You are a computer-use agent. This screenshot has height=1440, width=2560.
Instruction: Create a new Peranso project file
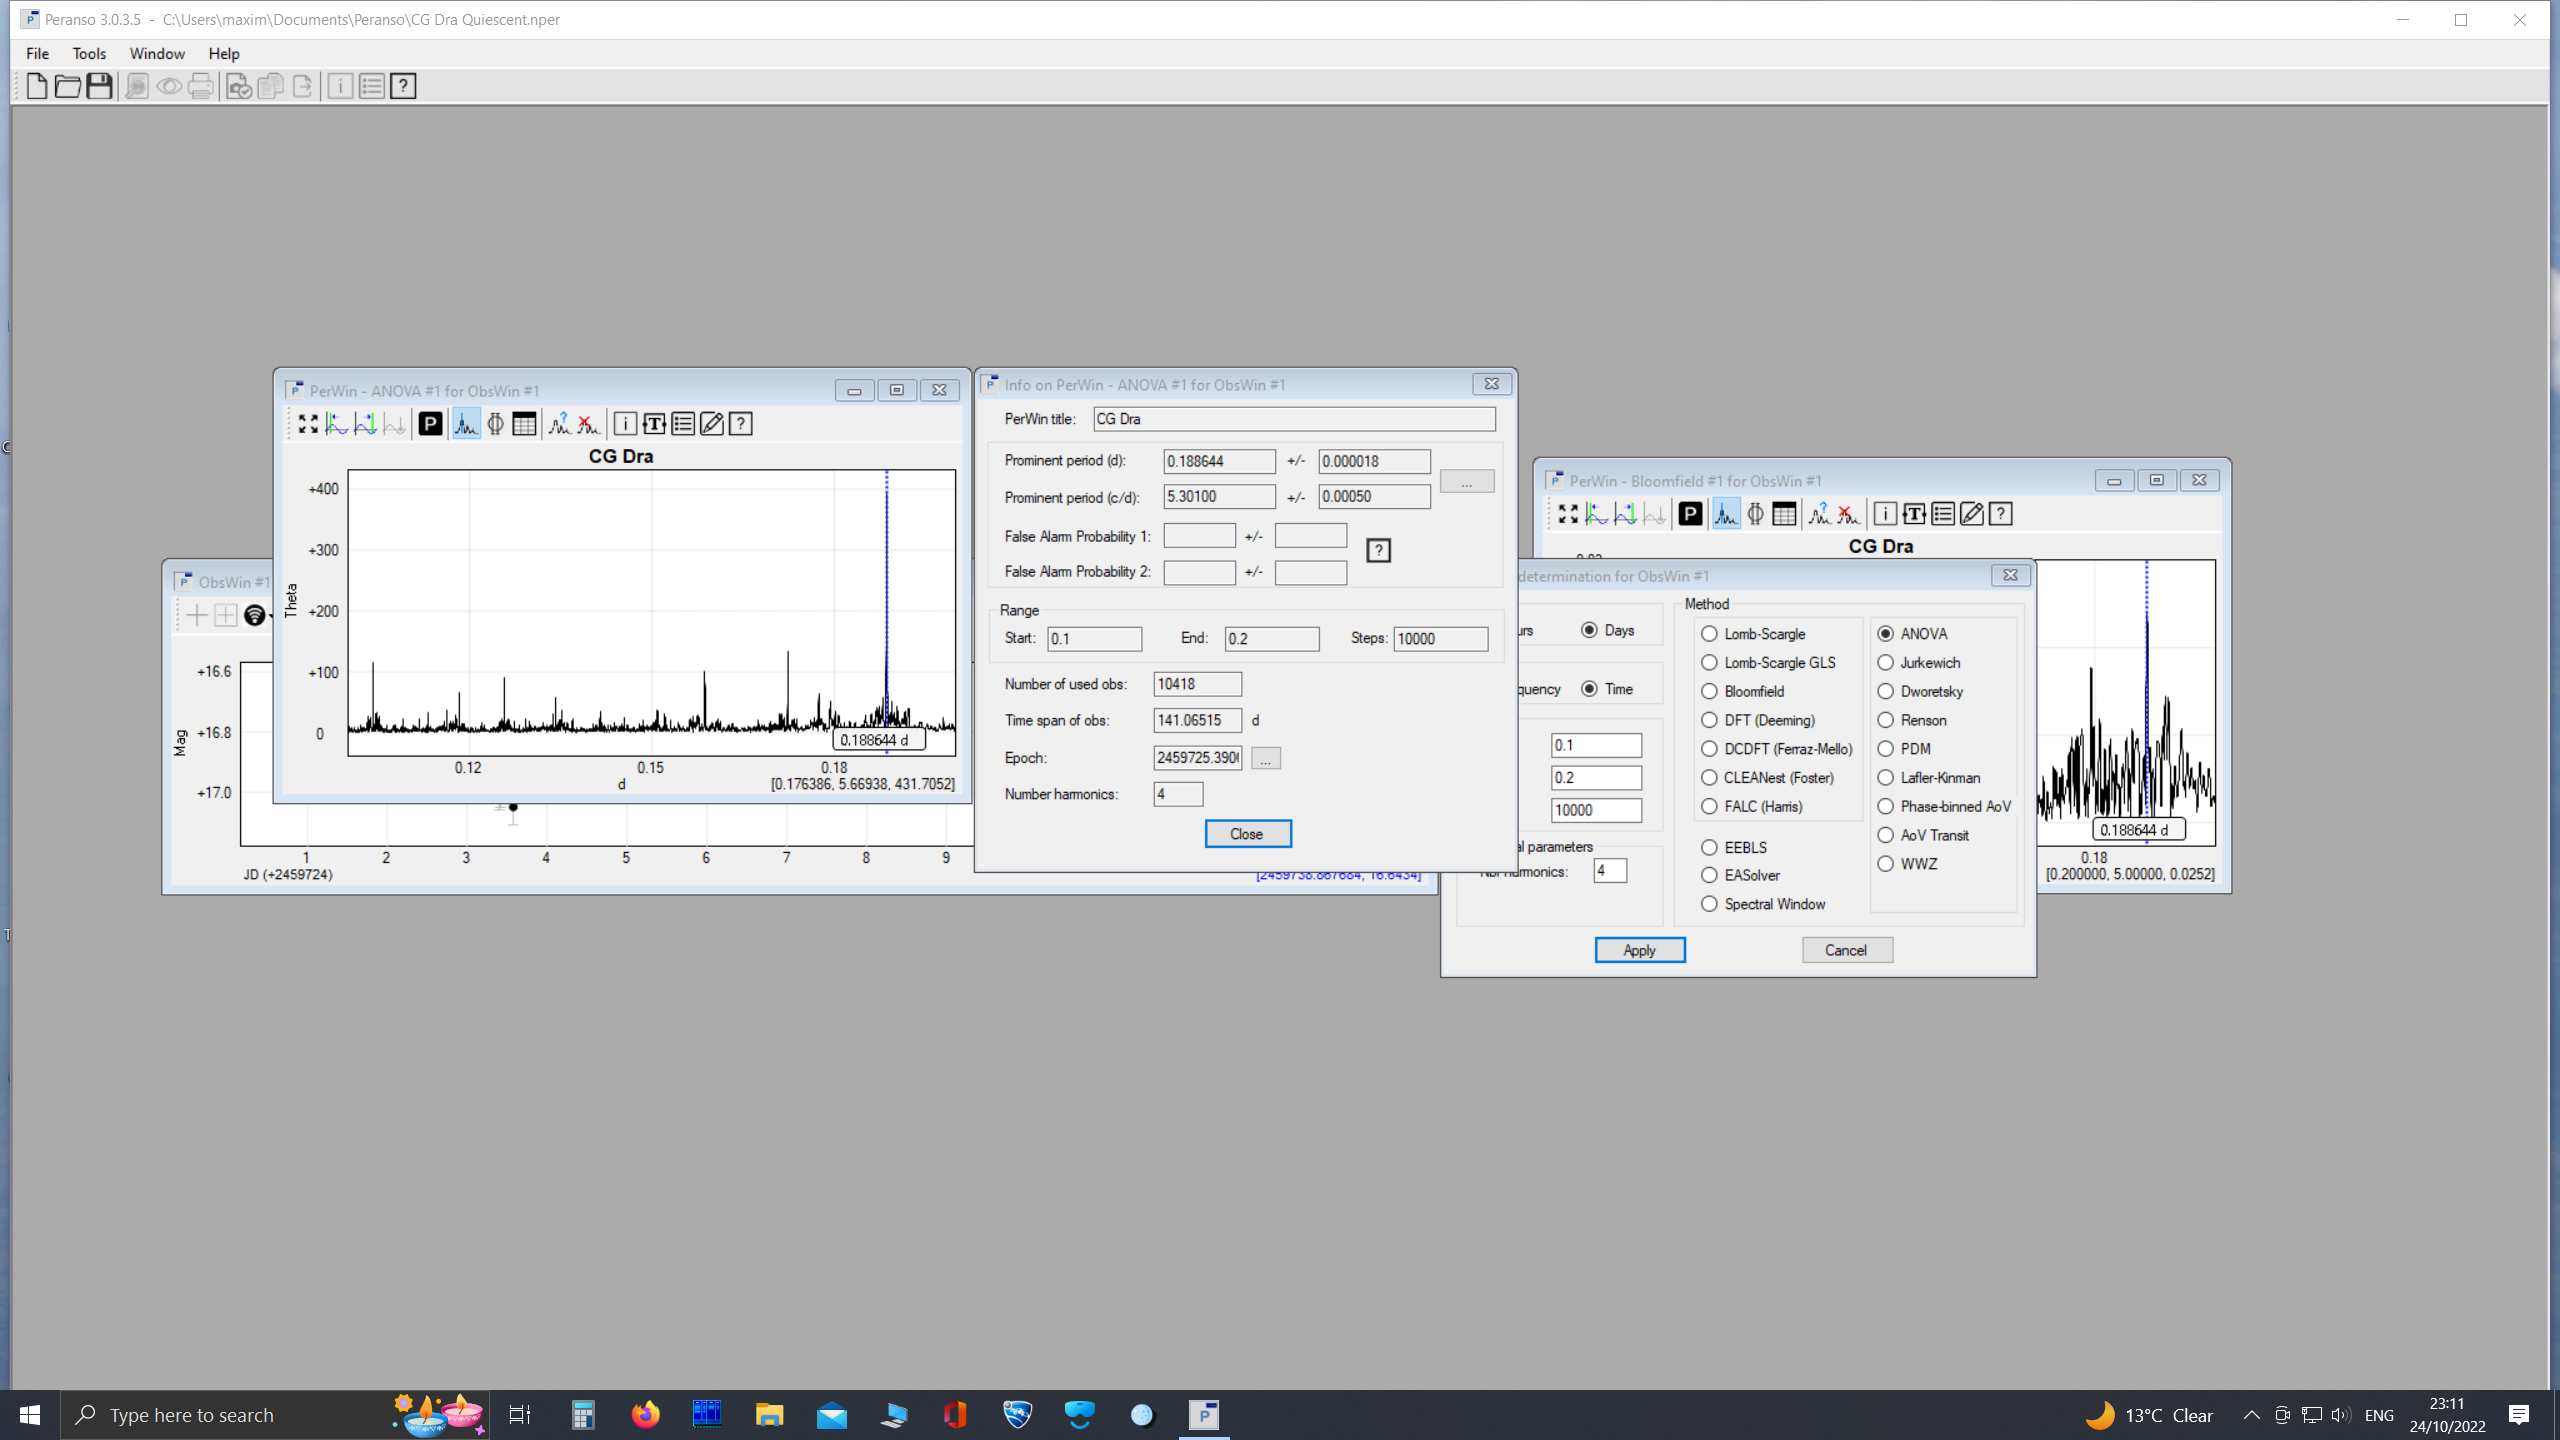tap(37, 86)
